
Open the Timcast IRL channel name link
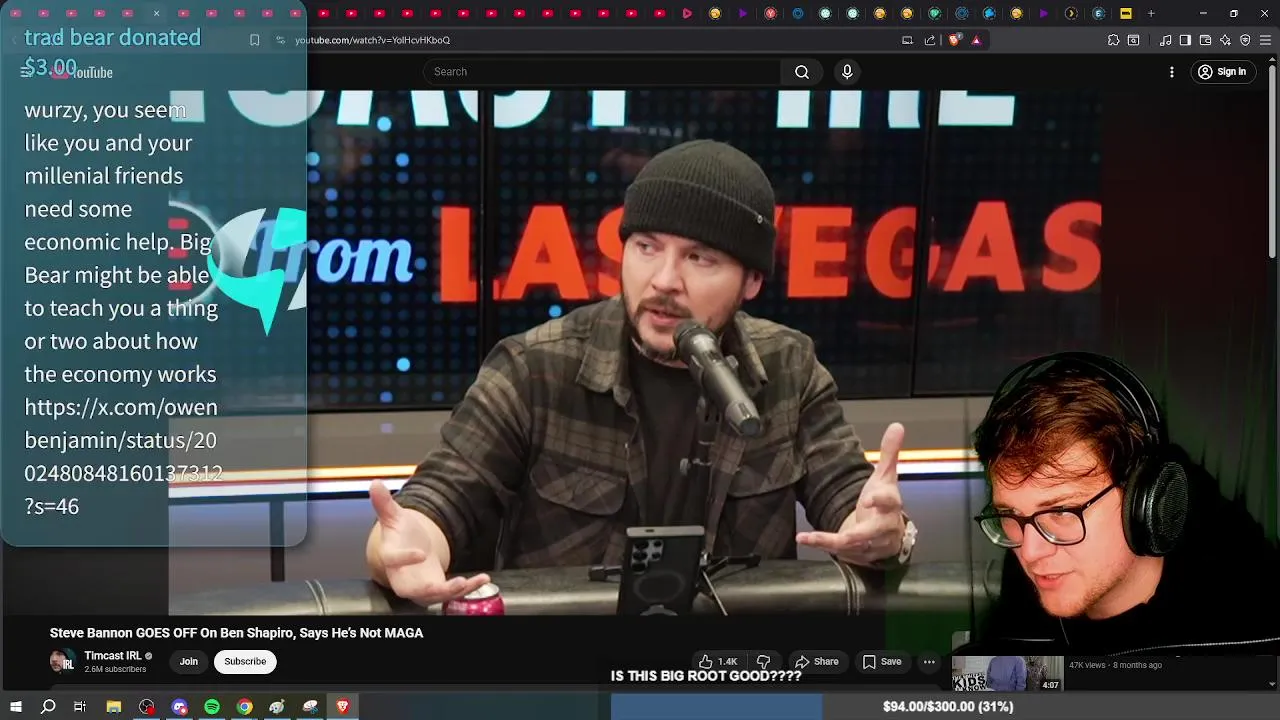tap(113, 656)
